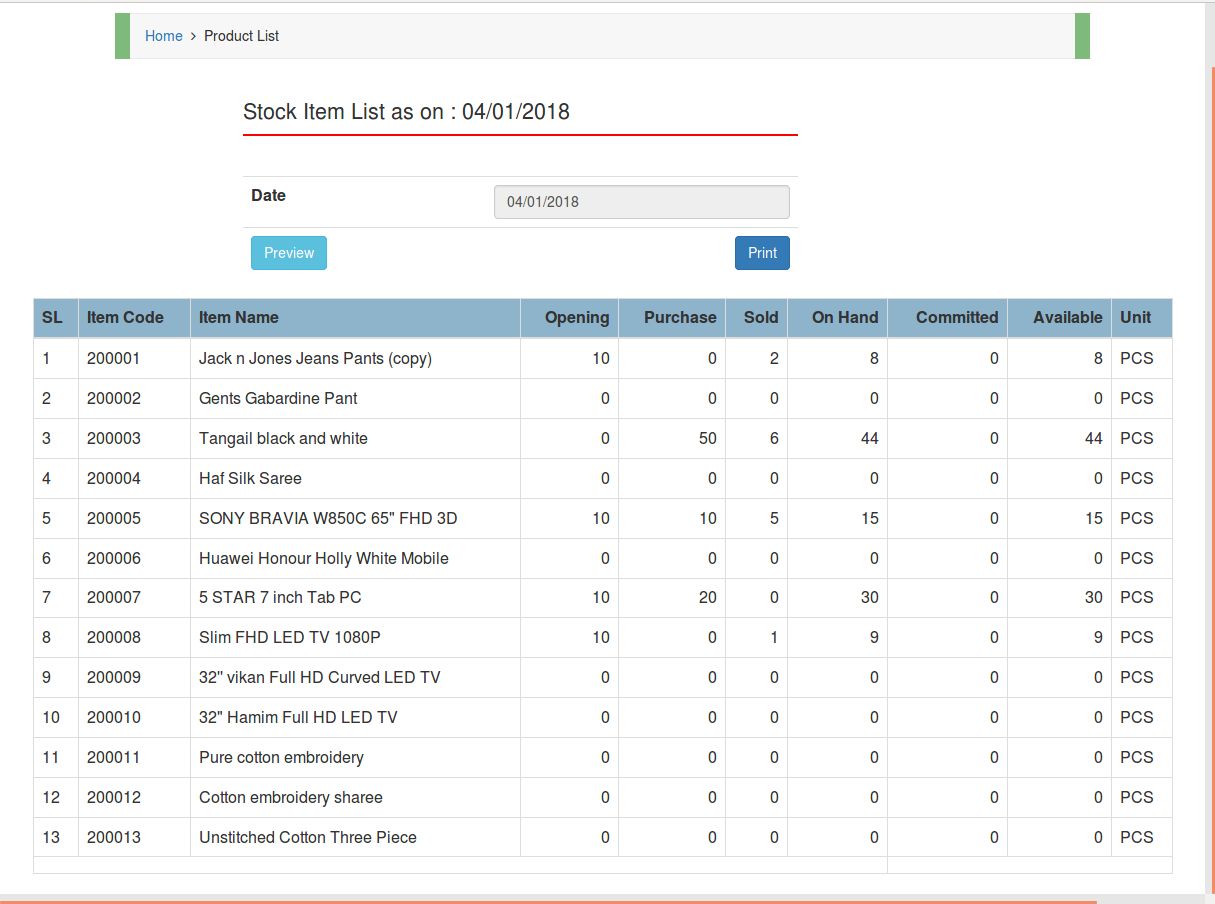The width and height of the screenshot is (1215, 904).
Task: Select the SONY BRAVIA W850C item name
Action: click(x=328, y=518)
